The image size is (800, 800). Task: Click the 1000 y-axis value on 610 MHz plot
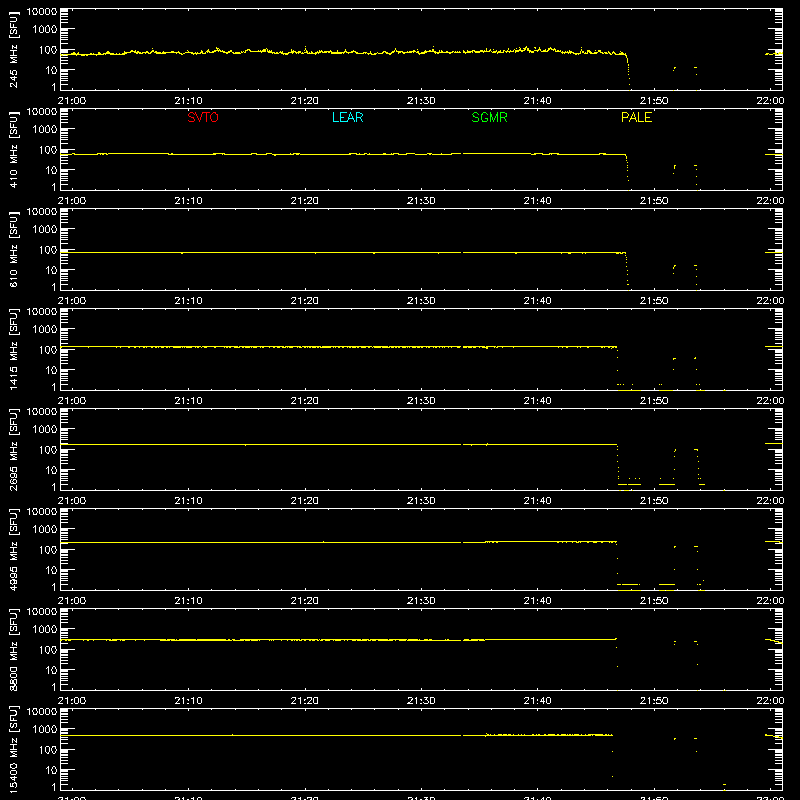click(x=45, y=229)
